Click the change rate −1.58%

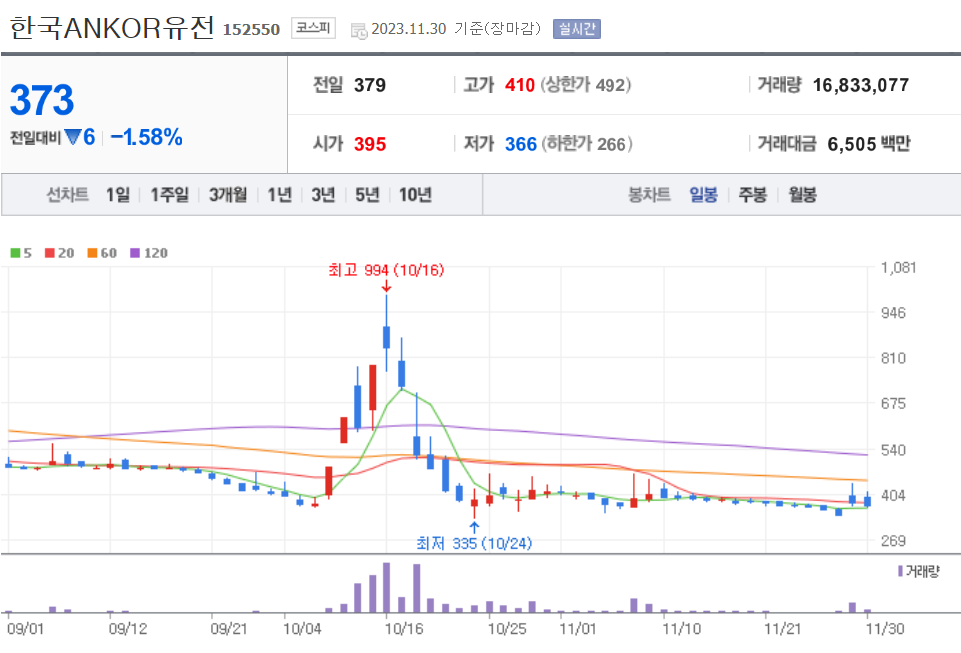click(146, 137)
